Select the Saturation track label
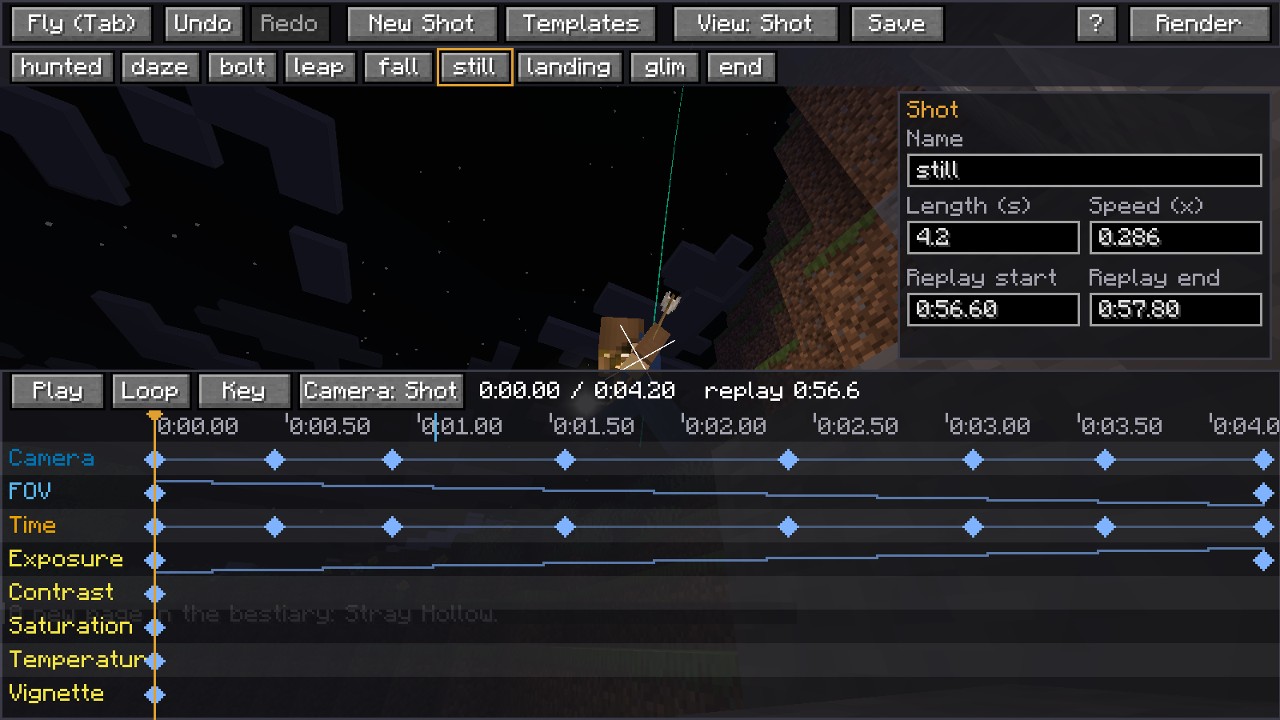The height and width of the screenshot is (720, 1280). pos(70,626)
